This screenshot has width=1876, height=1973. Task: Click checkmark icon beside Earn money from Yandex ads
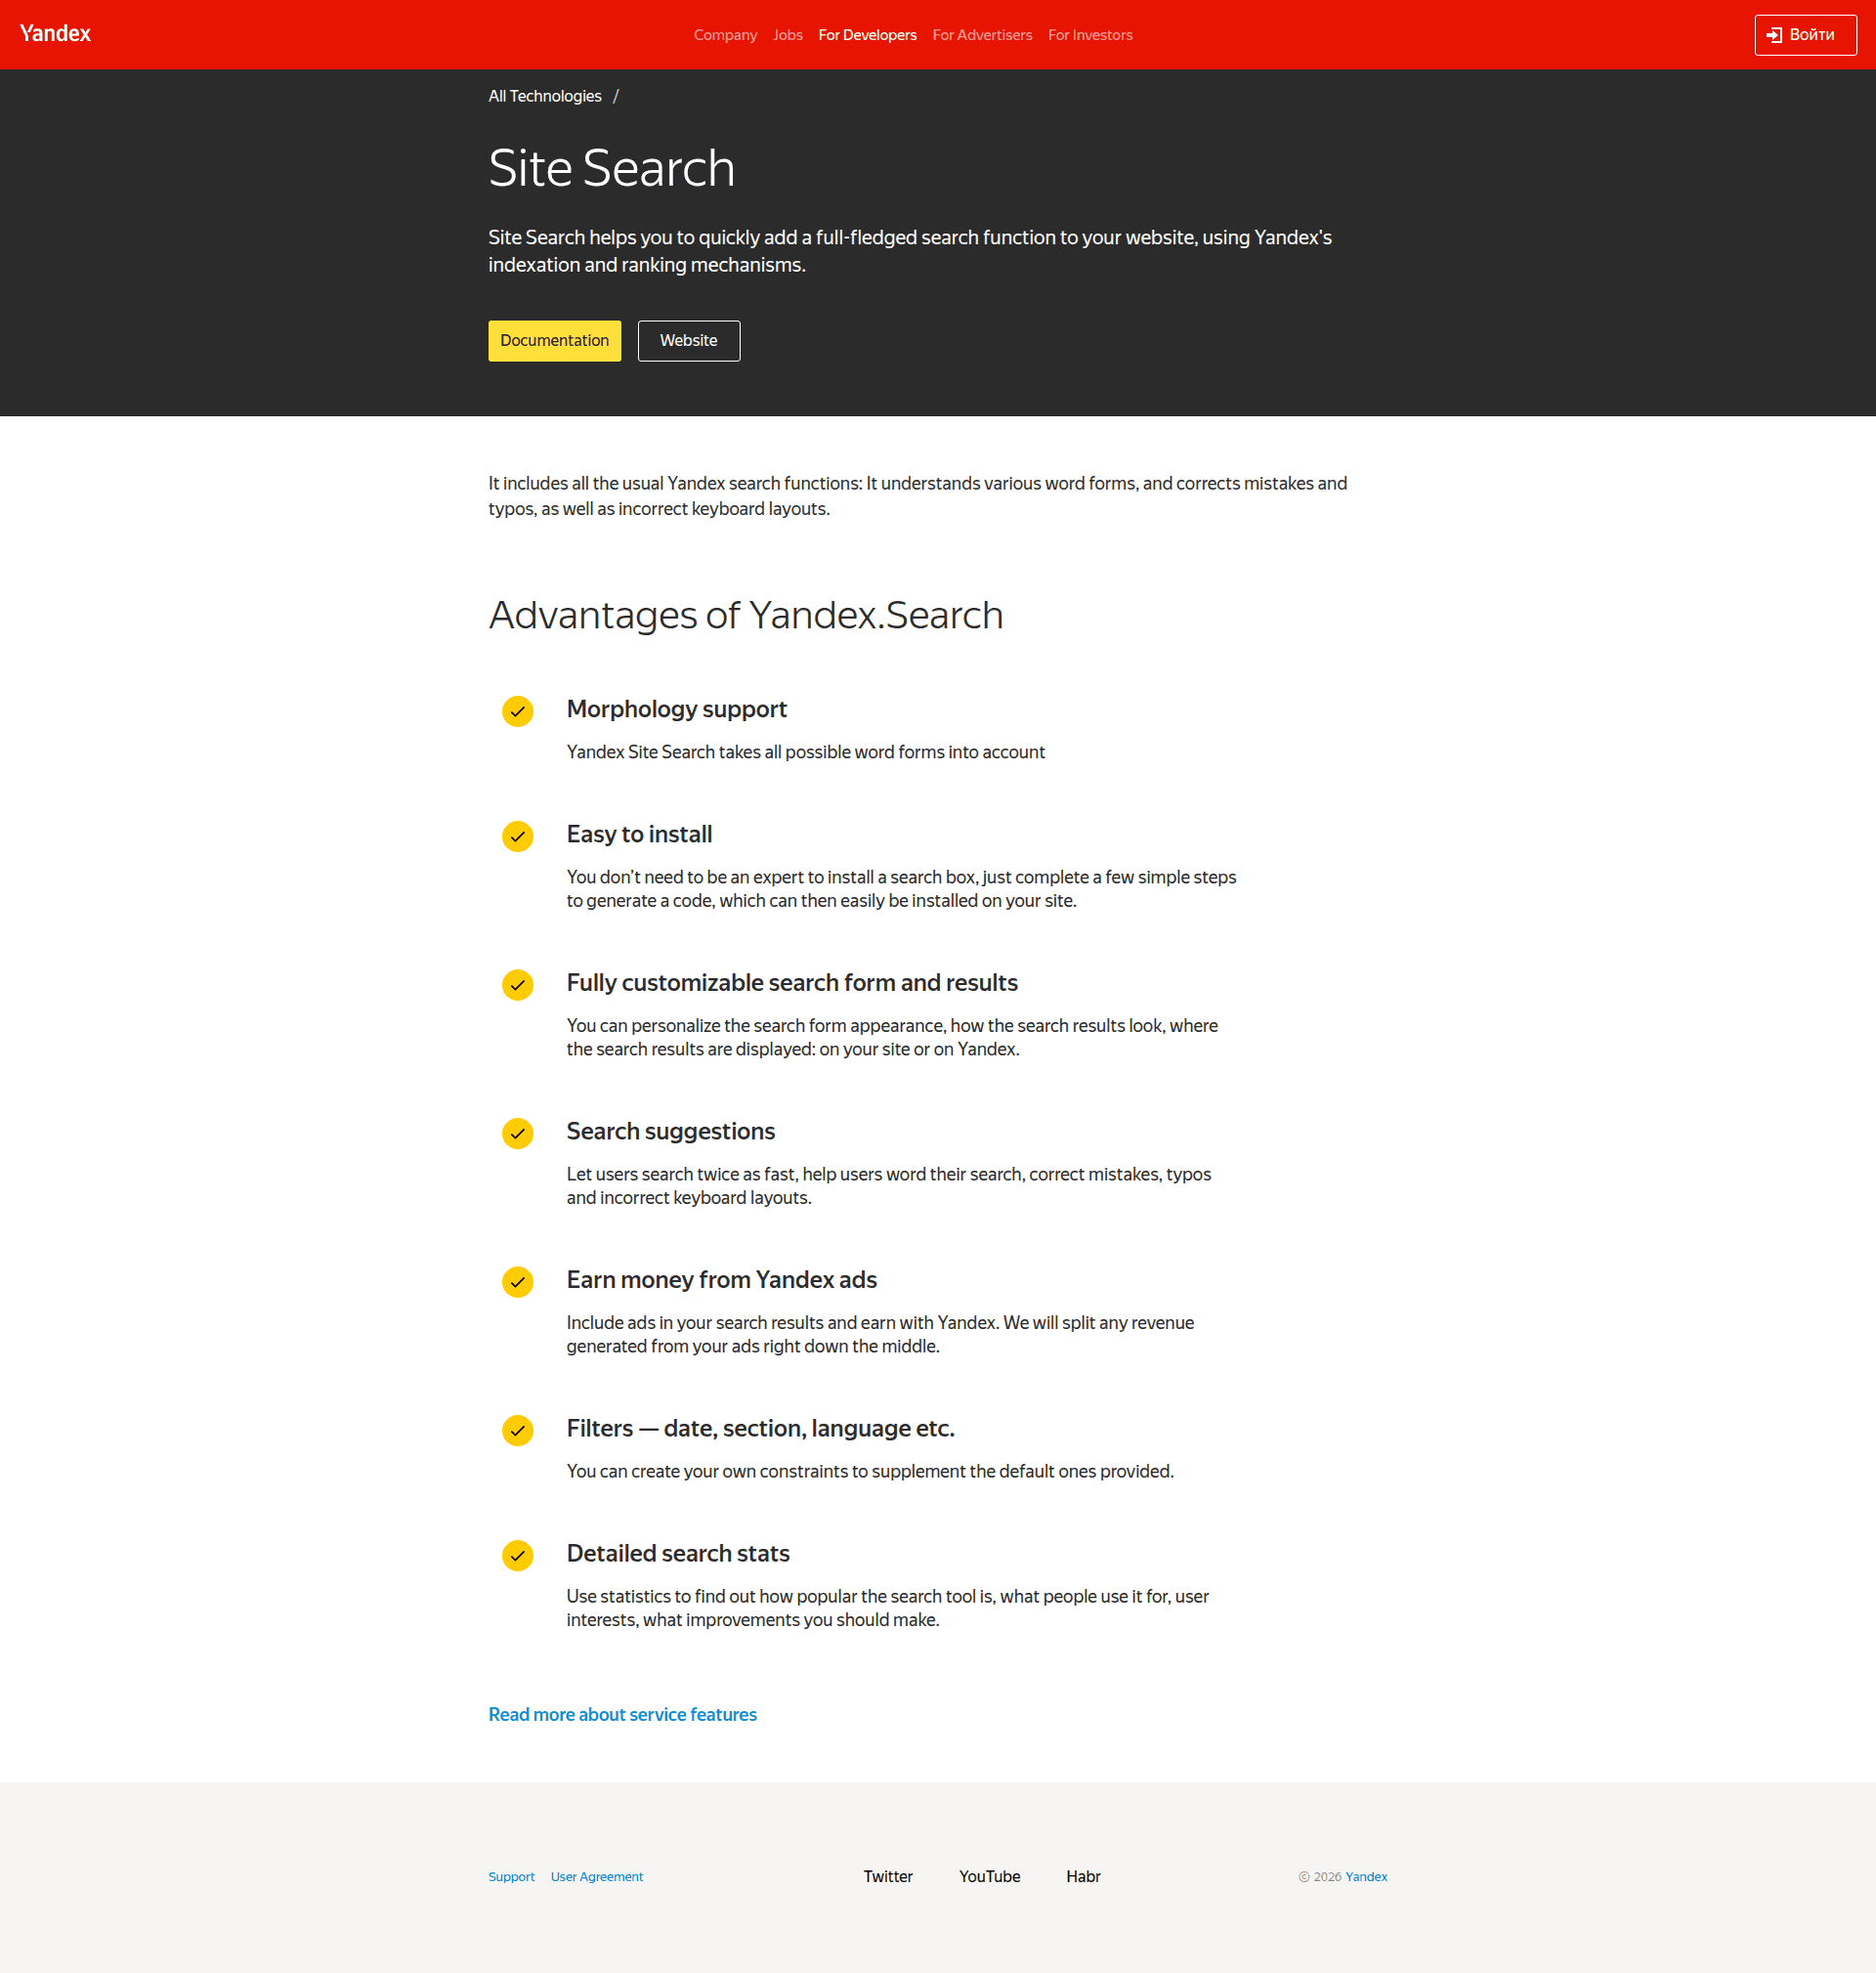(x=517, y=1281)
